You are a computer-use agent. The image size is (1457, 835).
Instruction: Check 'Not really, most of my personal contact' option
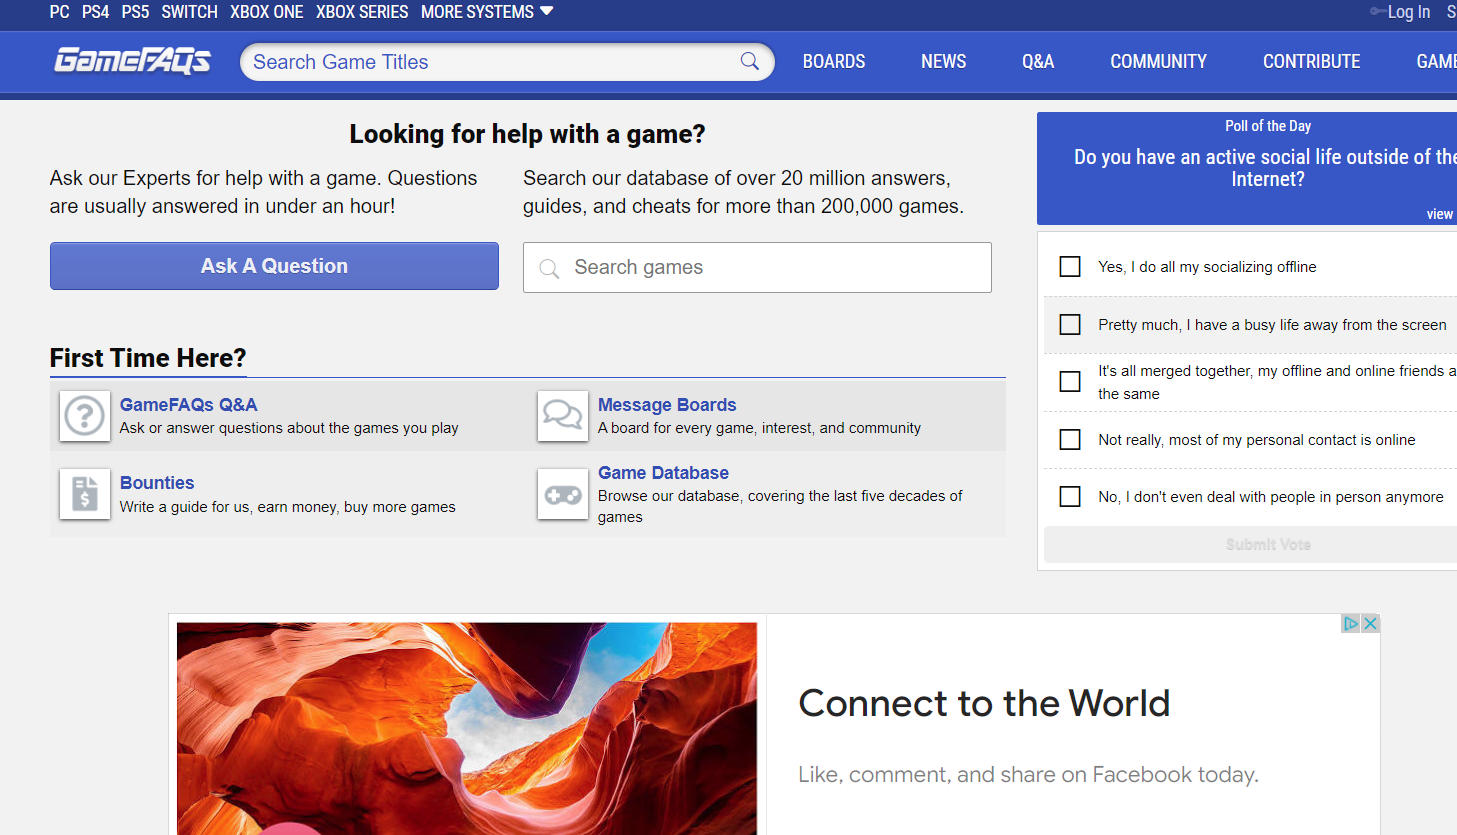[x=1070, y=440]
